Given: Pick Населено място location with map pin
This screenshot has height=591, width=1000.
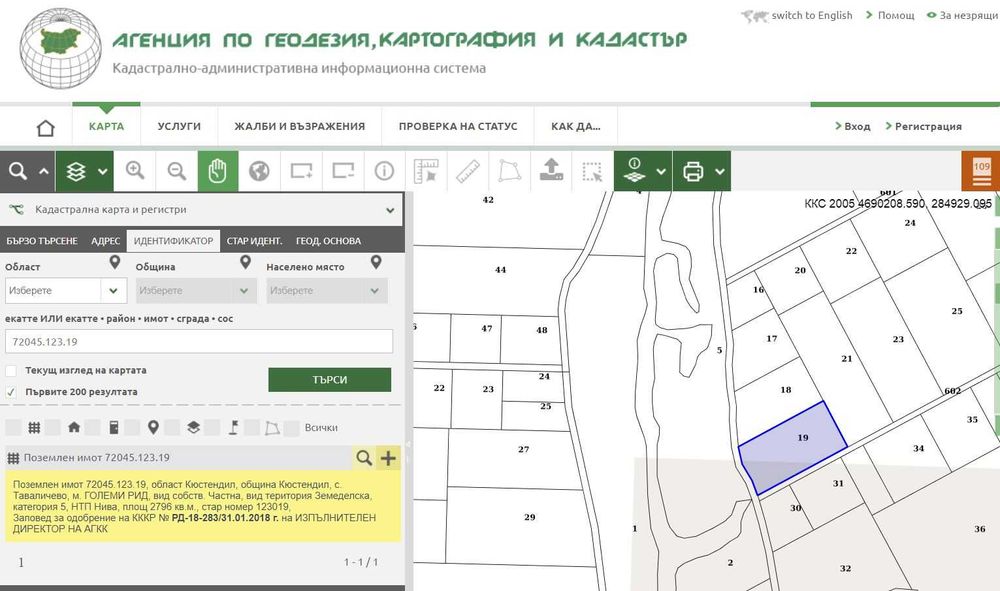Looking at the screenshot, I should point(376,262).
